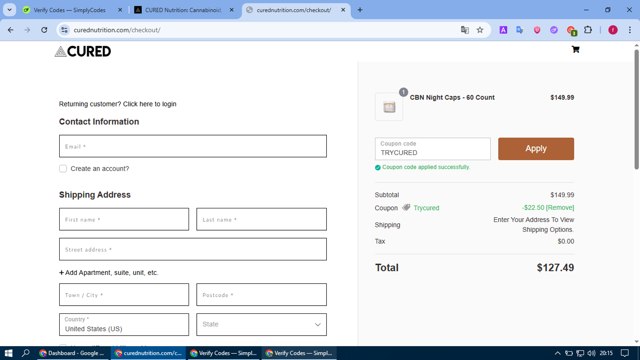Open the purple round extension icon
640x360 pixels.
(x=553, y=30)
